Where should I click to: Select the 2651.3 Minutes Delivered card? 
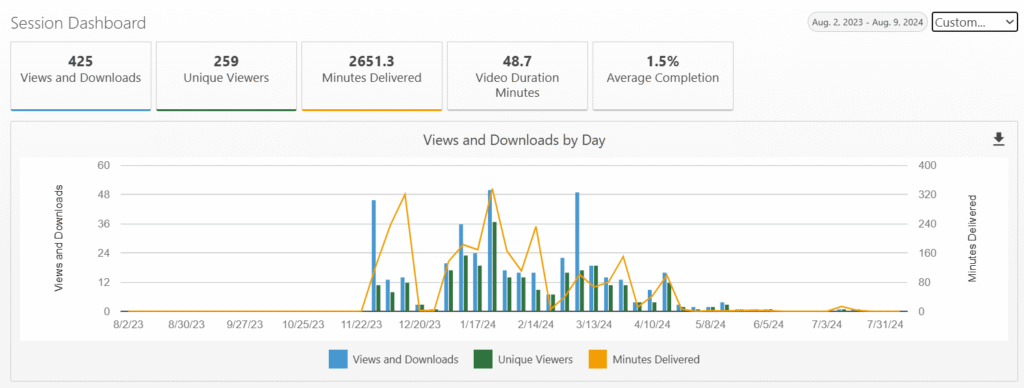click(x=372, y=76)
